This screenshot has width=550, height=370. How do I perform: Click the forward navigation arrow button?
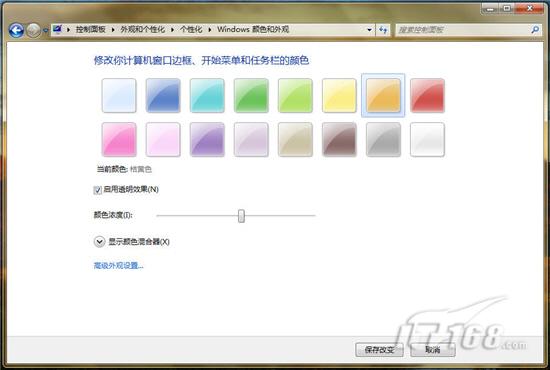pos(34,31)
